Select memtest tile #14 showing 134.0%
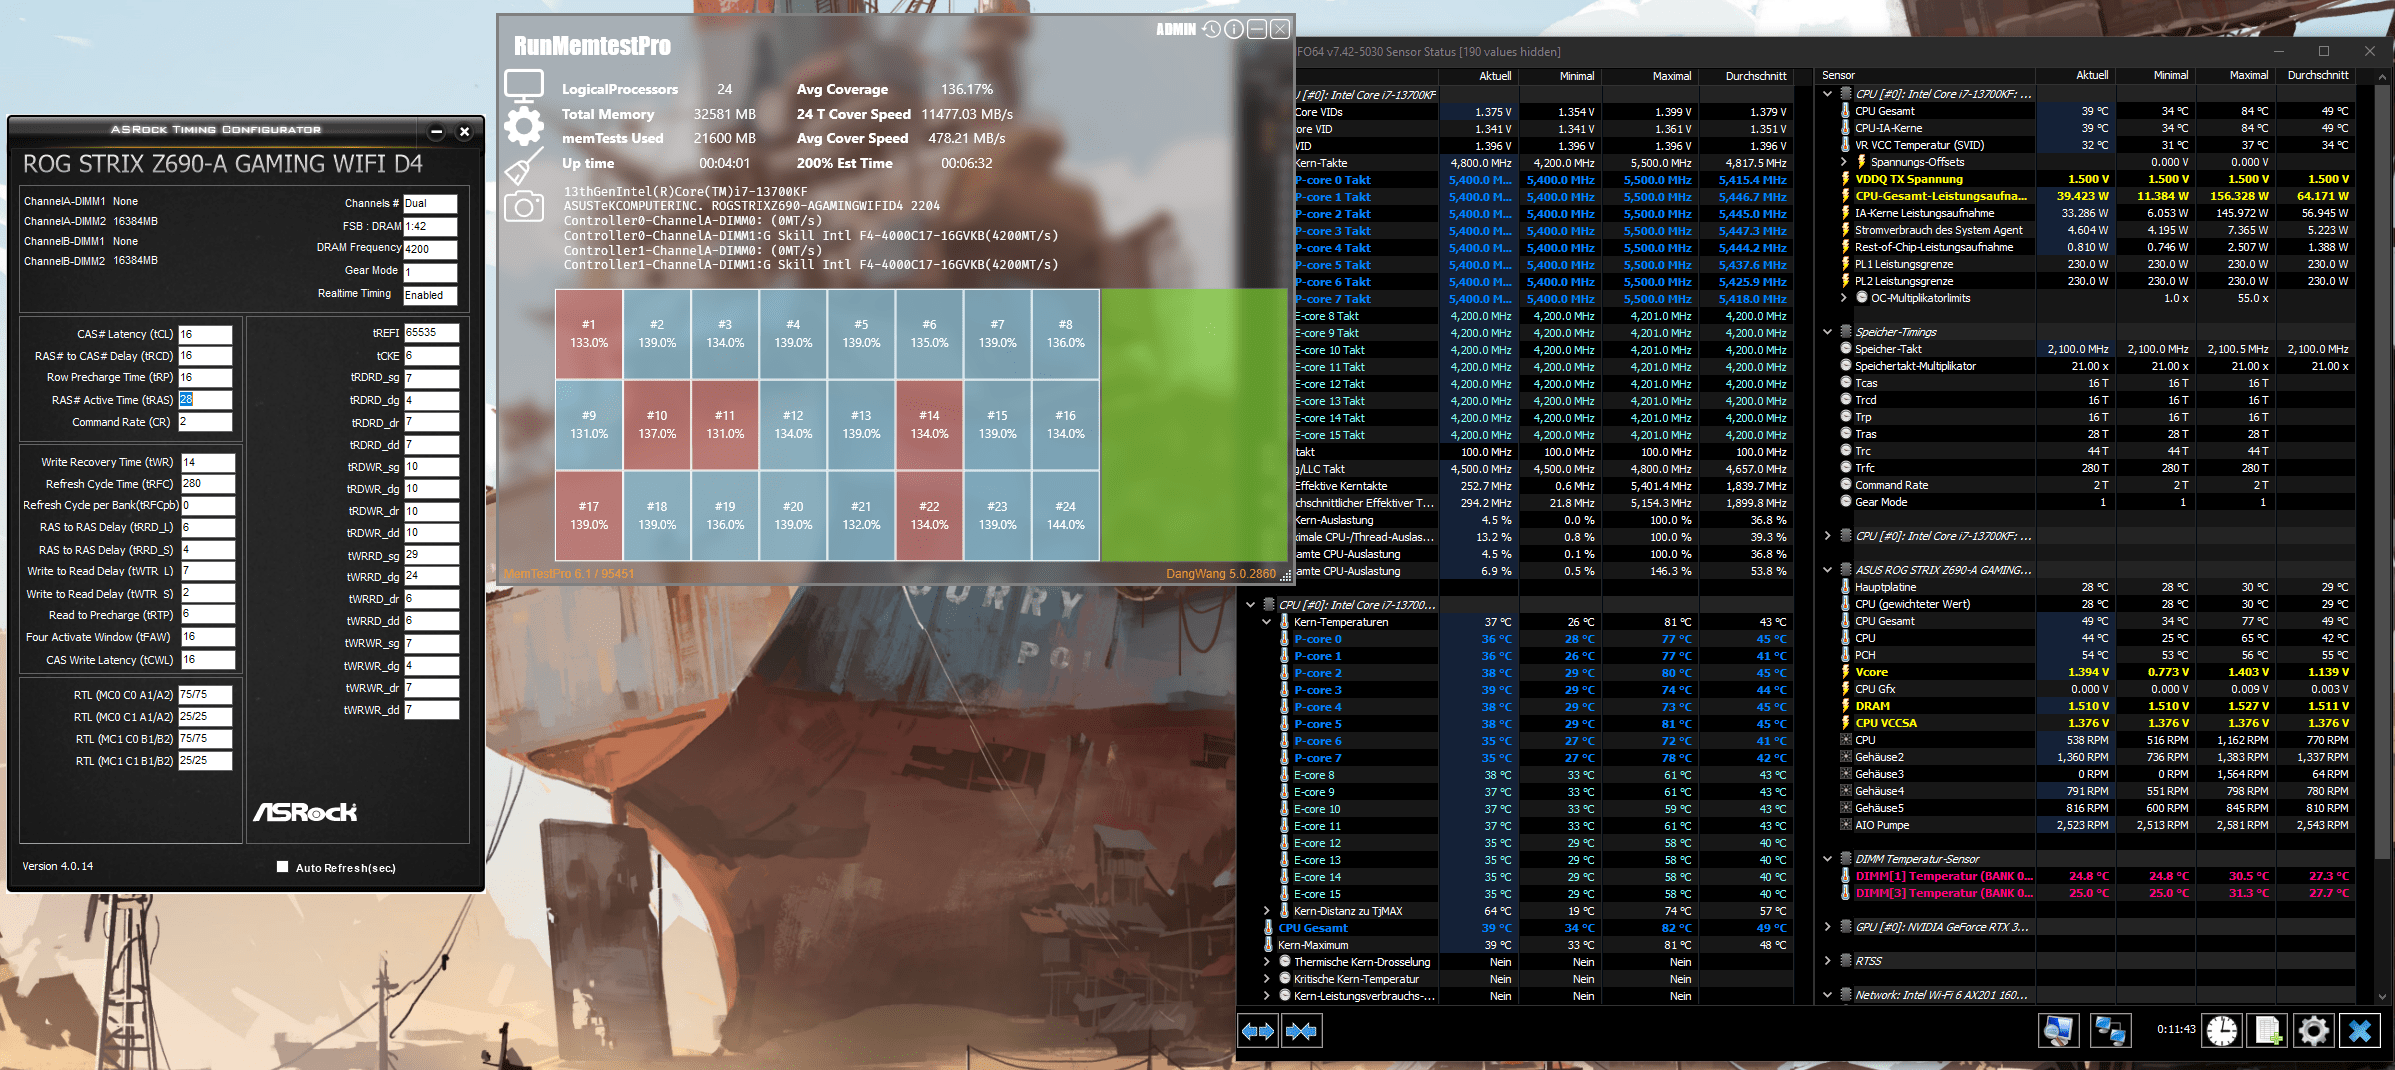Screen dimensions: 2395x1070 tap(929, 425)
